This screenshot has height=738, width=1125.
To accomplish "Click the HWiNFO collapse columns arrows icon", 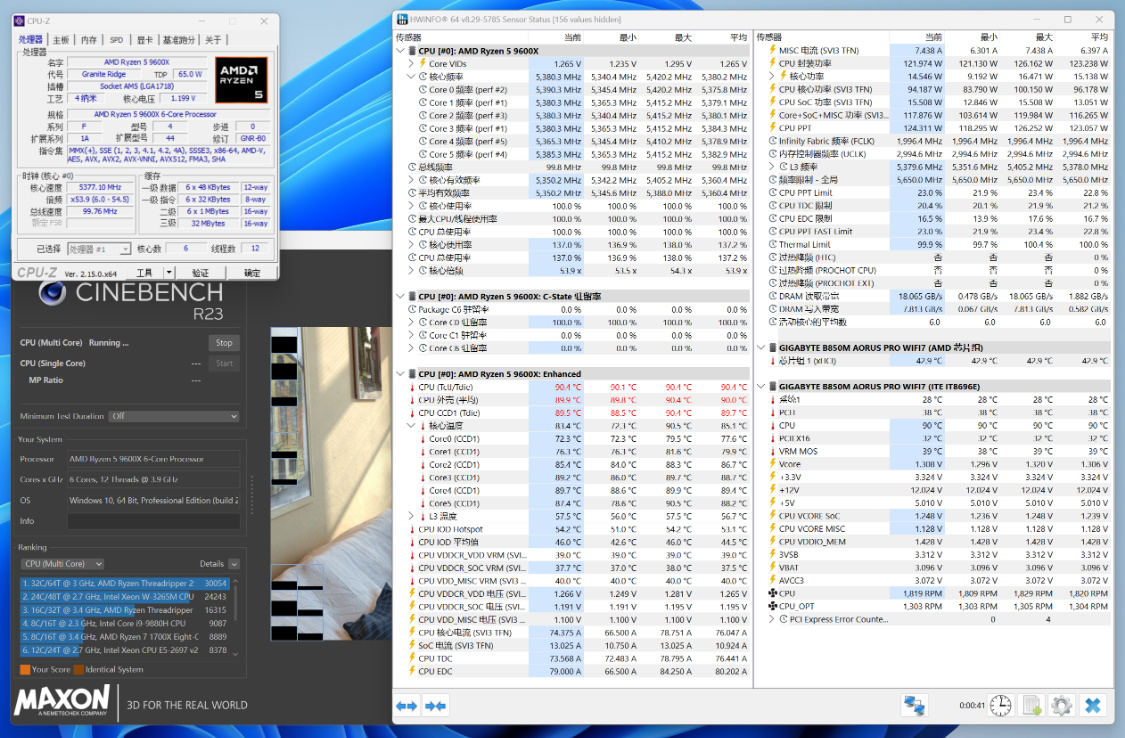I will tap(435, 706).
